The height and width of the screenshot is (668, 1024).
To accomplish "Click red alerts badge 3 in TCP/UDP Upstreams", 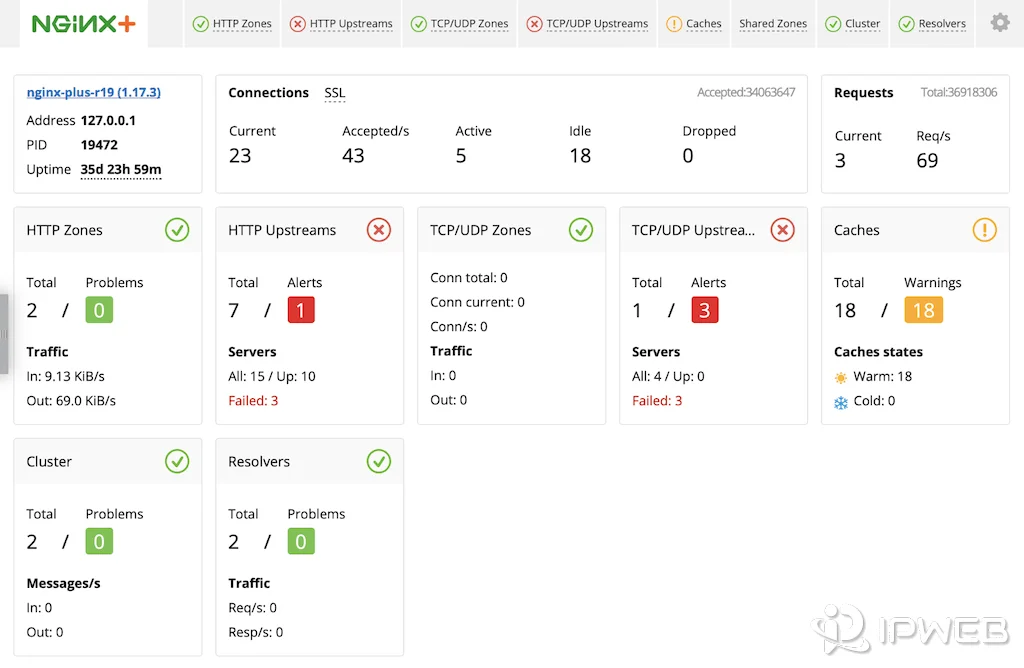I will pyautogui.click(x=705, y=310).
